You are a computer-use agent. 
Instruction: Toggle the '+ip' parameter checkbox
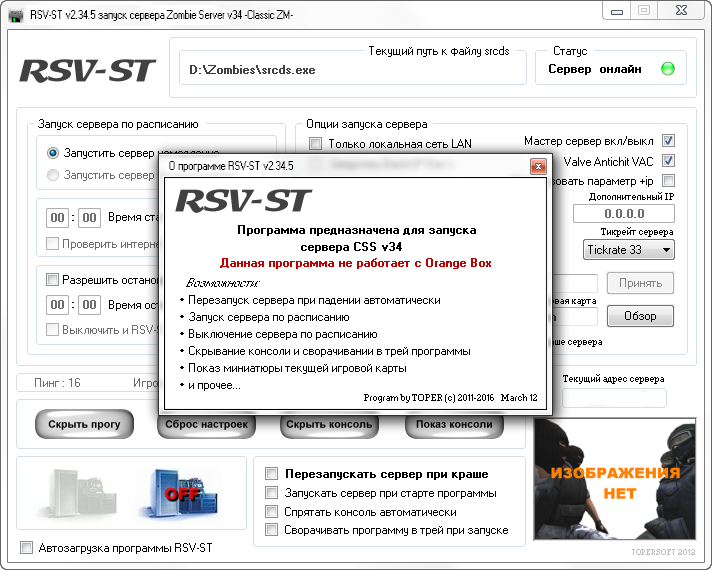coord(668,181)
